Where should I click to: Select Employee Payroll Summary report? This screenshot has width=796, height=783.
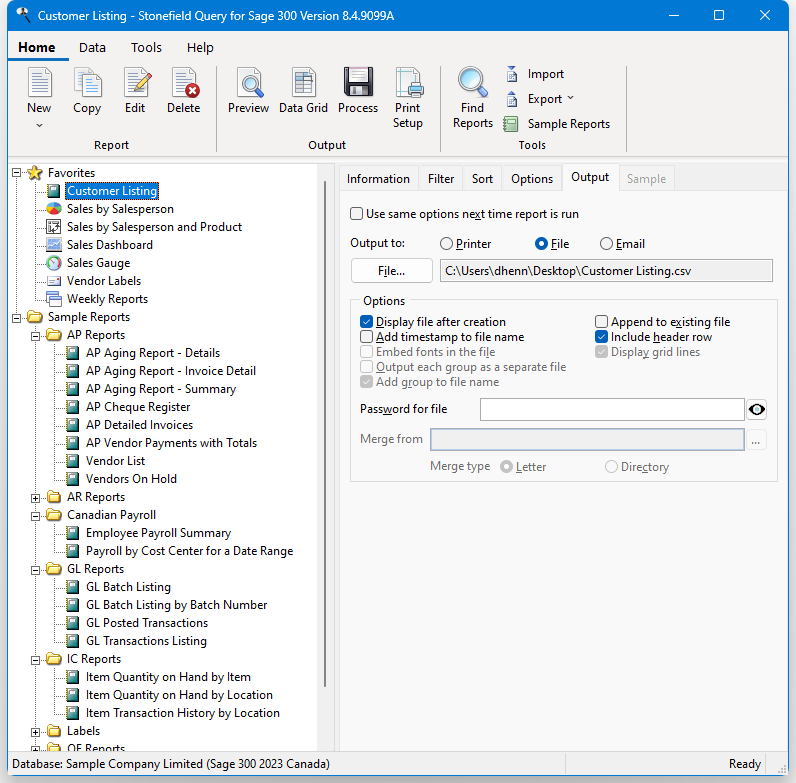coord(158,533)
